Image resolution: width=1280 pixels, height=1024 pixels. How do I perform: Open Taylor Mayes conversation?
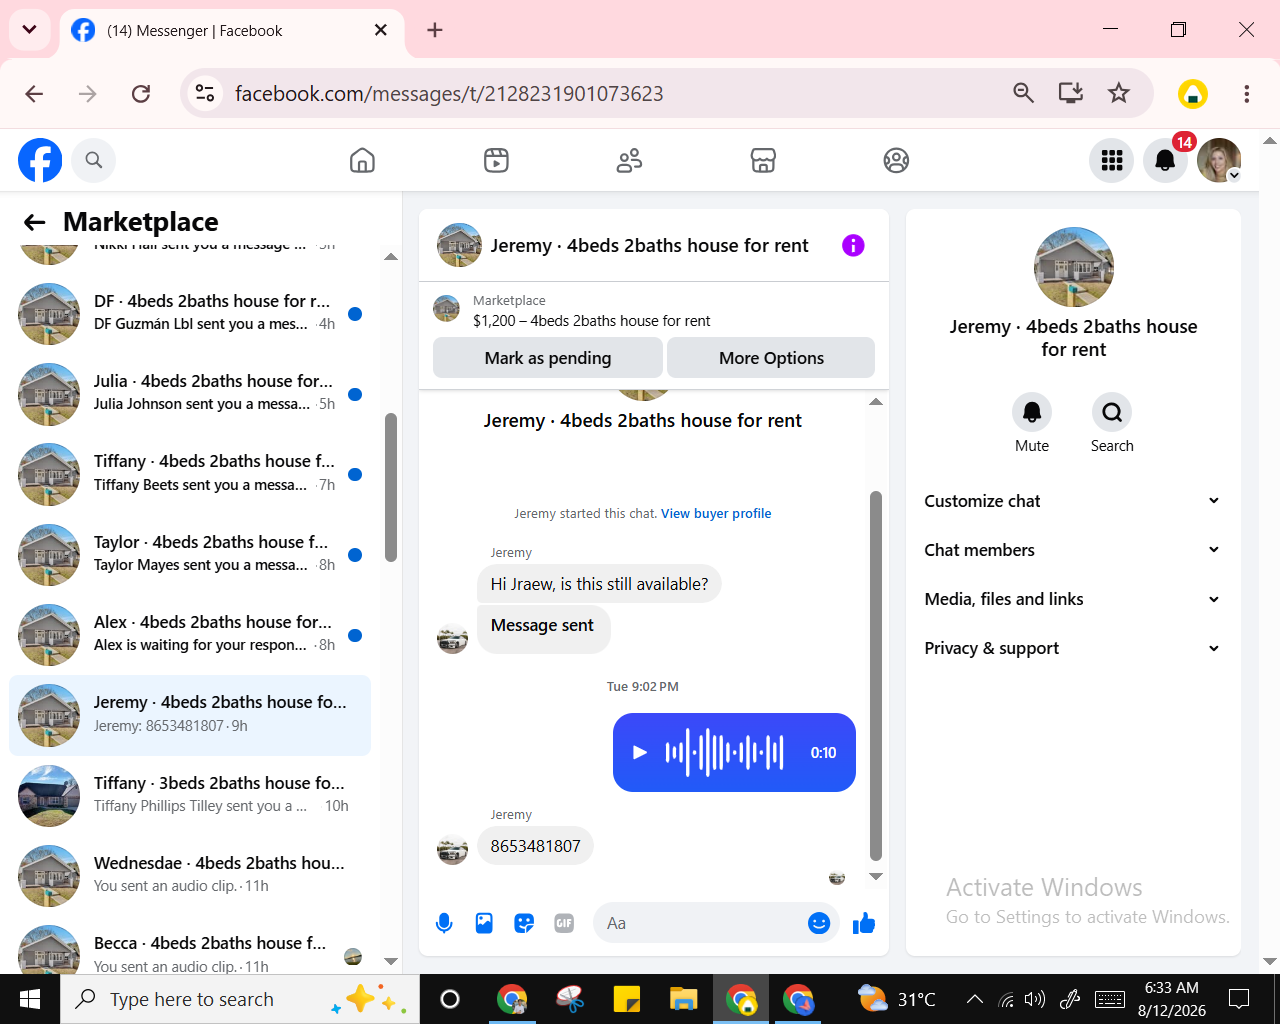point(190,554)
